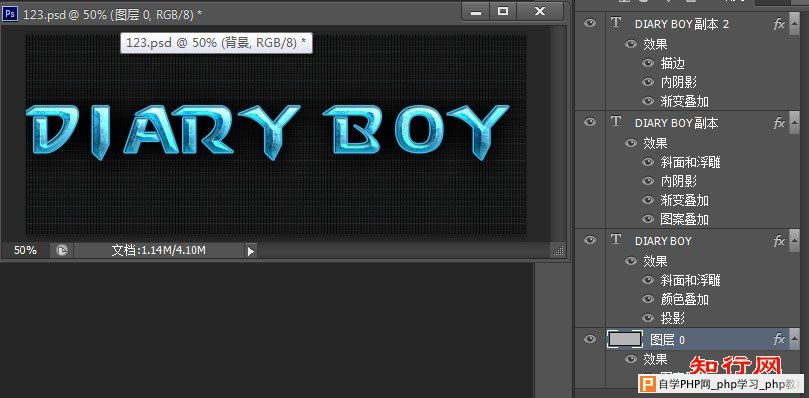
Task: Toggle the 描边 effect eye
Action: click(648, 63)
